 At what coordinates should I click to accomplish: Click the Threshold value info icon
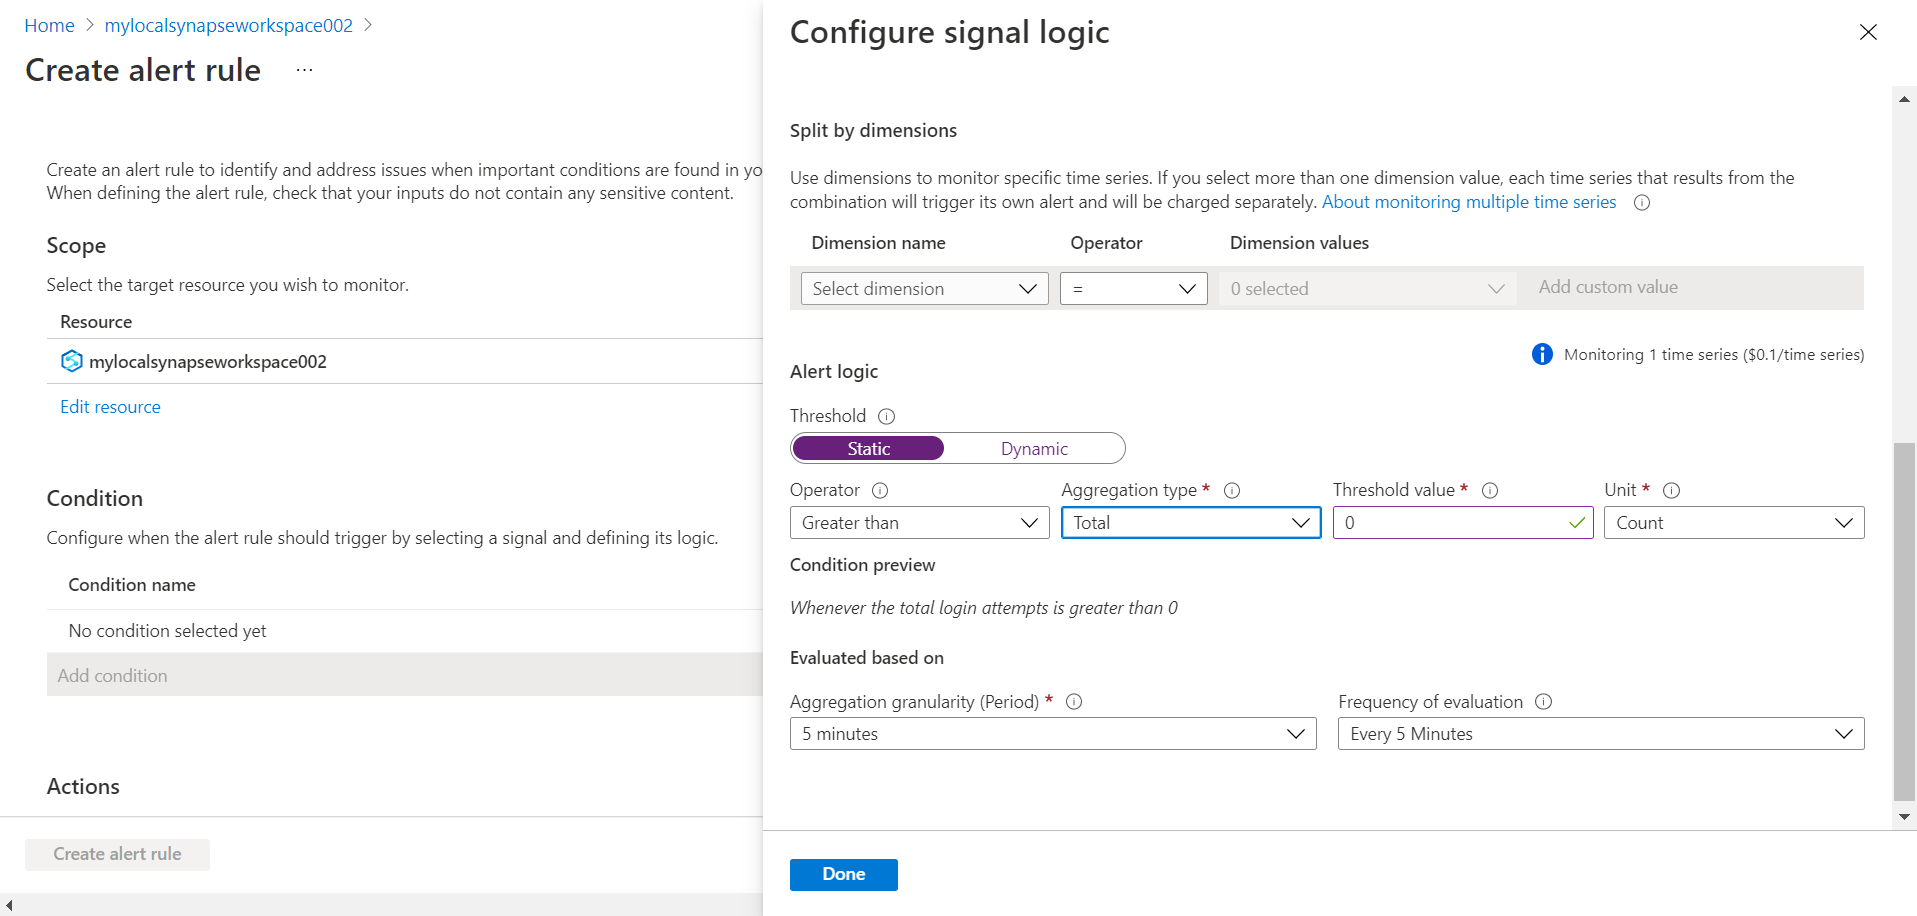[x=1490, y=490]
